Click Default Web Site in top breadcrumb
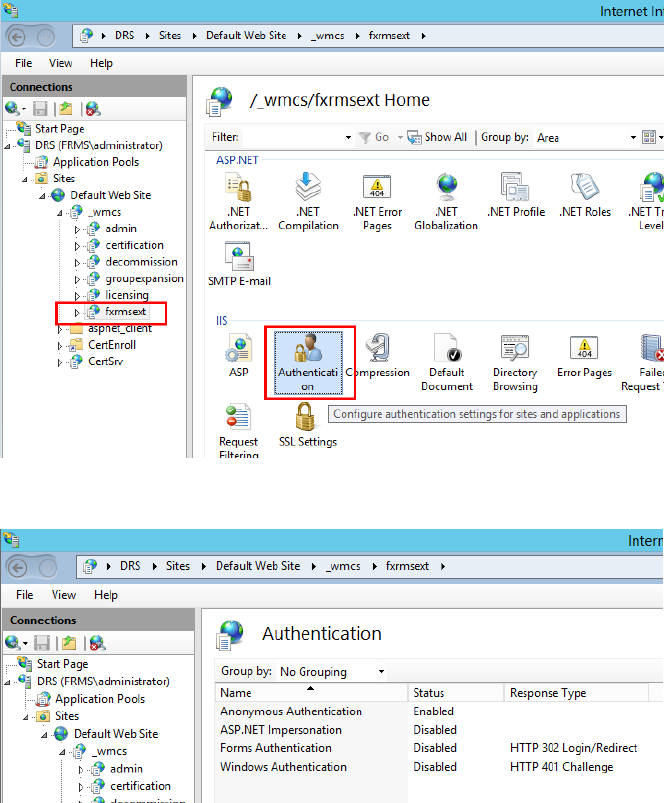The width and height of the screenshot is (664, 803). 246,35
